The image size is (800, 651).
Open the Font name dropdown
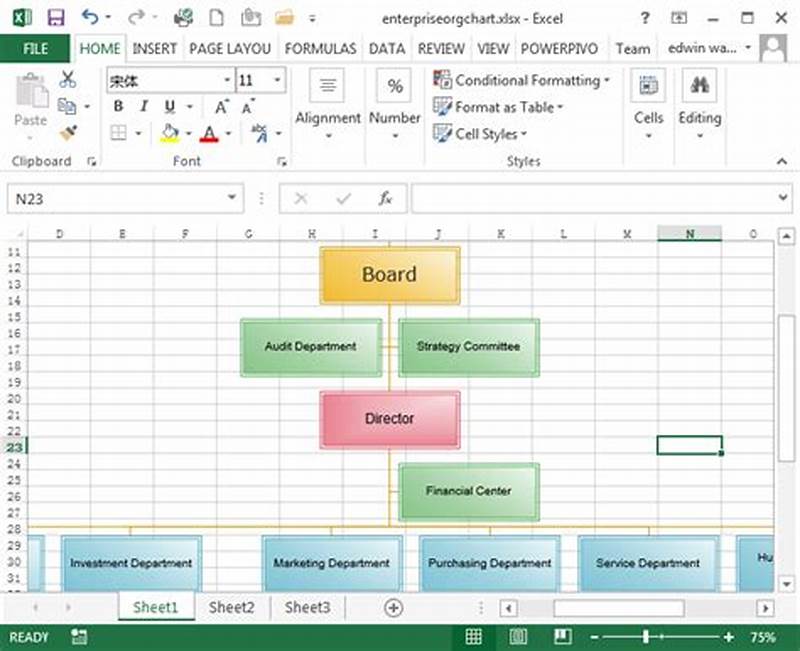tap(226, 79)
